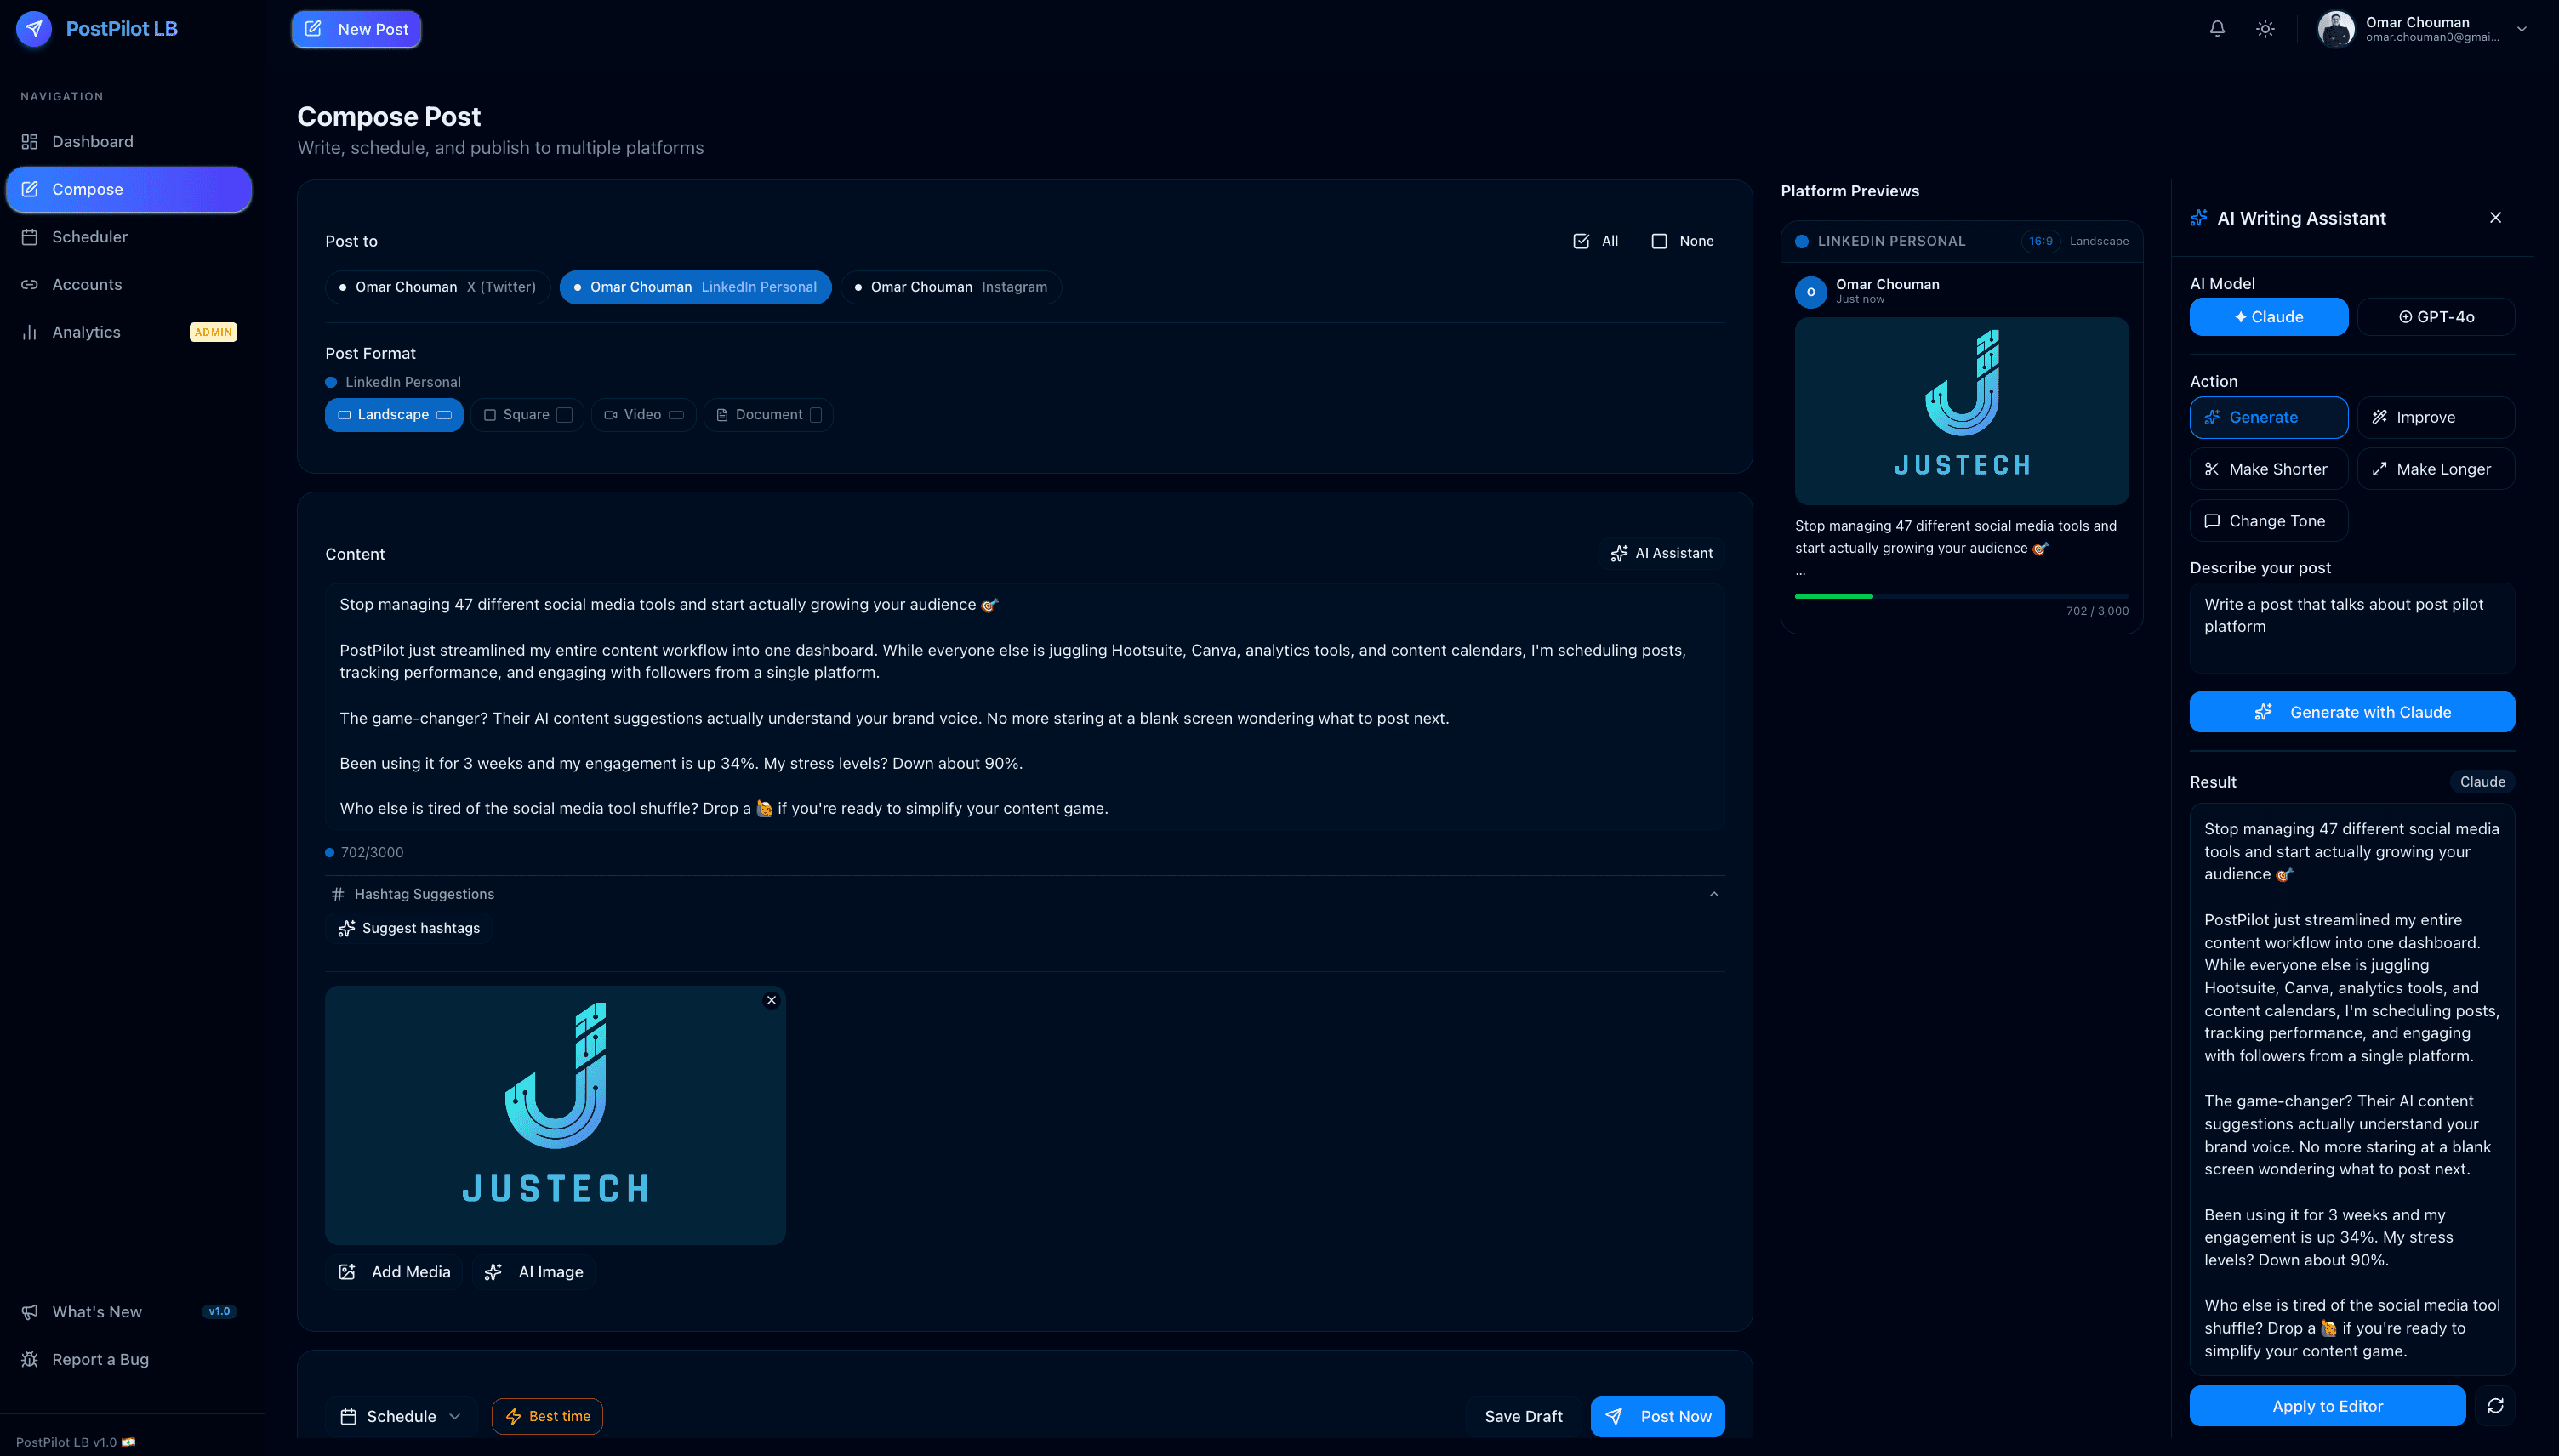Viewport: 2559px width, 1456px height.
Task: Open Report a Bug
Action: pyautogui.click(x=129, y=1359)
